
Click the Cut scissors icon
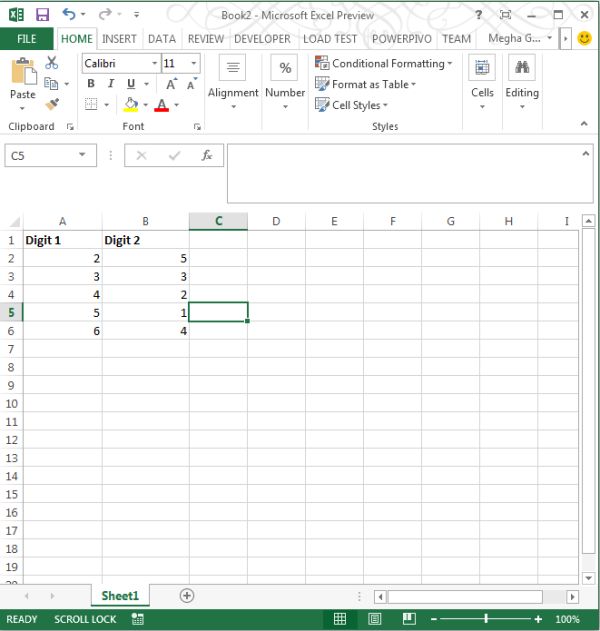click(52, 63)
